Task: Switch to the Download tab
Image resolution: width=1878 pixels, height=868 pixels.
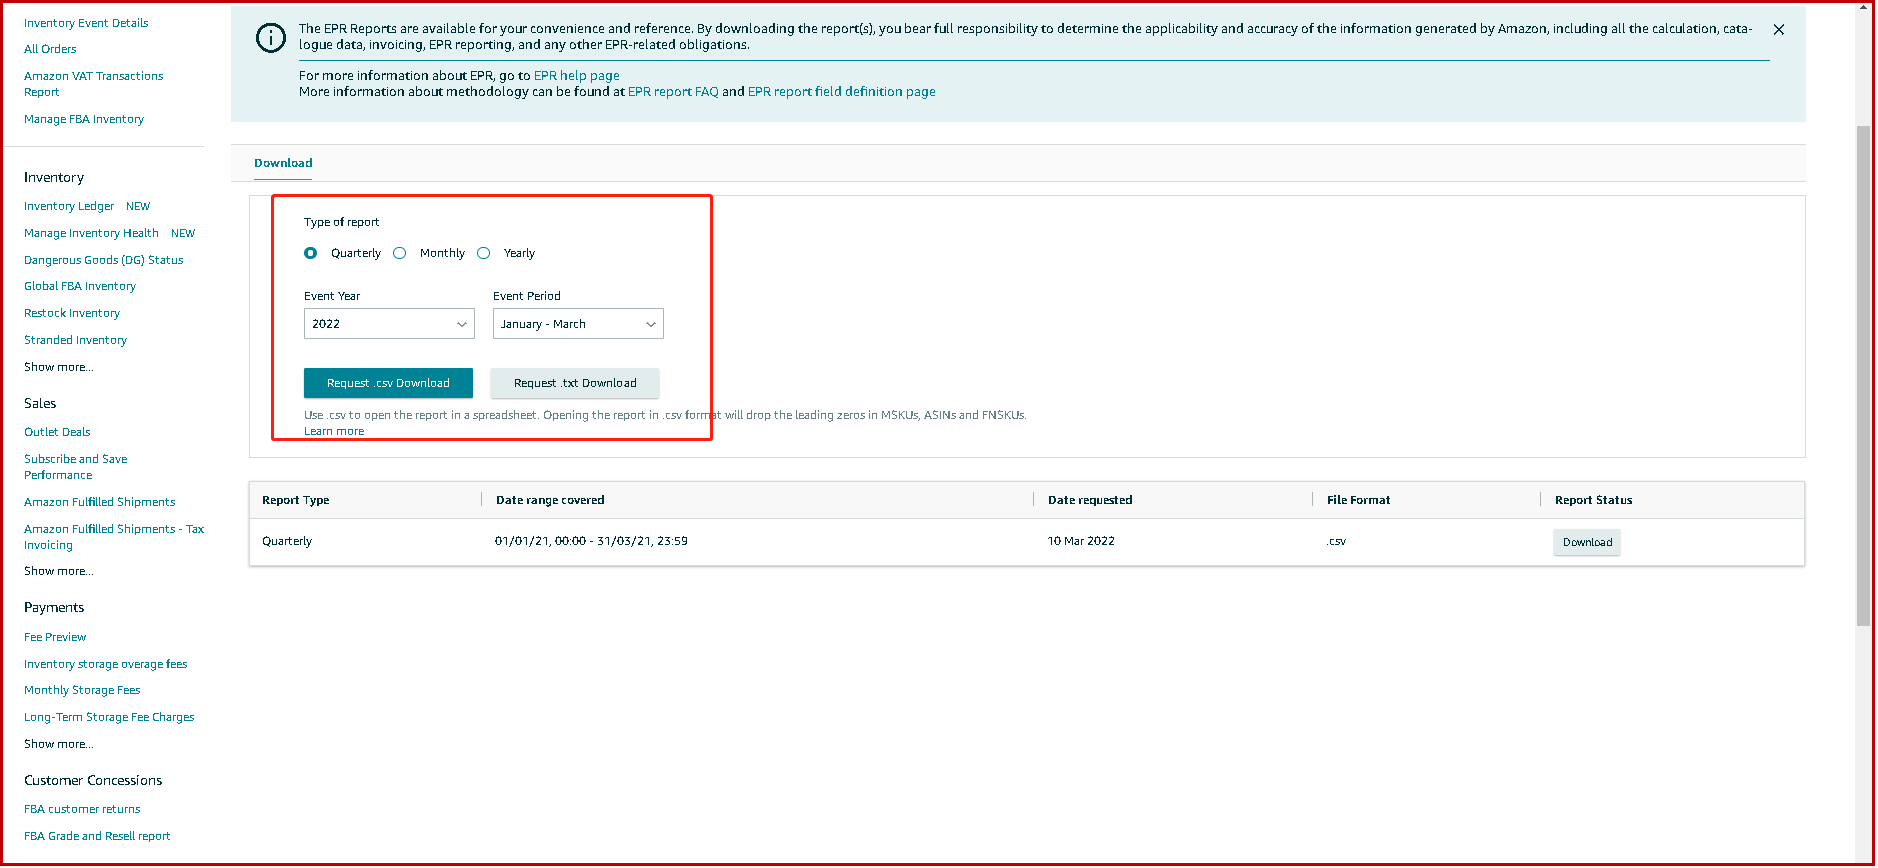Action: (283, 163)
